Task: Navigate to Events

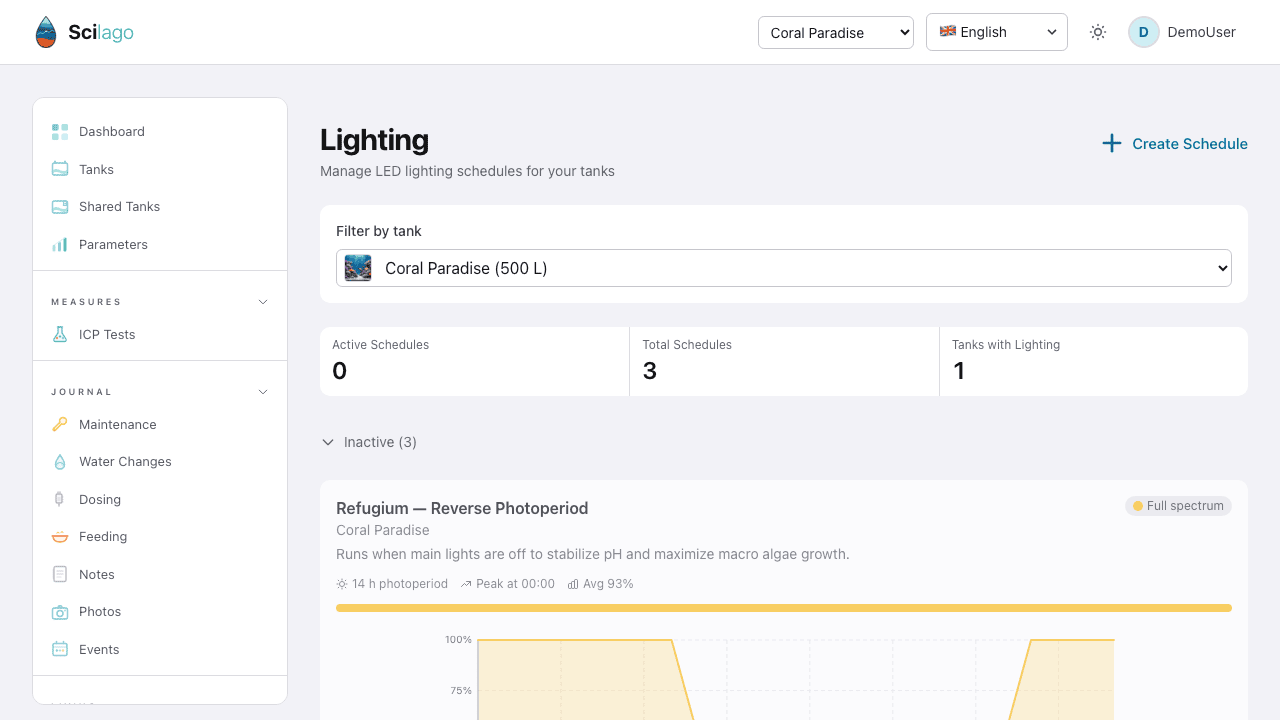Action: pyautogui.click(x=160, y=649)
